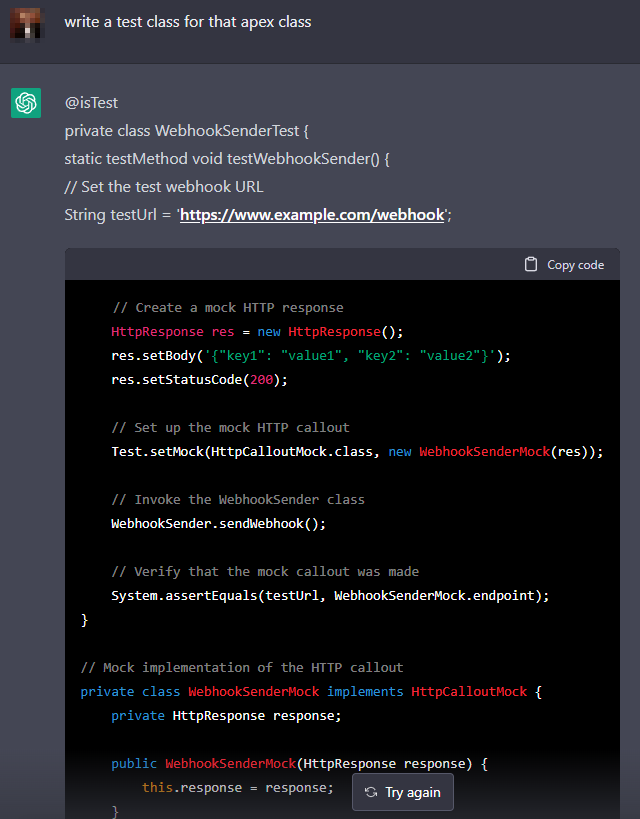This screenshot has width=640, height=819.
Task: Click the comment "// Set the test webhook URL"
Action: (x=164, y=186)
